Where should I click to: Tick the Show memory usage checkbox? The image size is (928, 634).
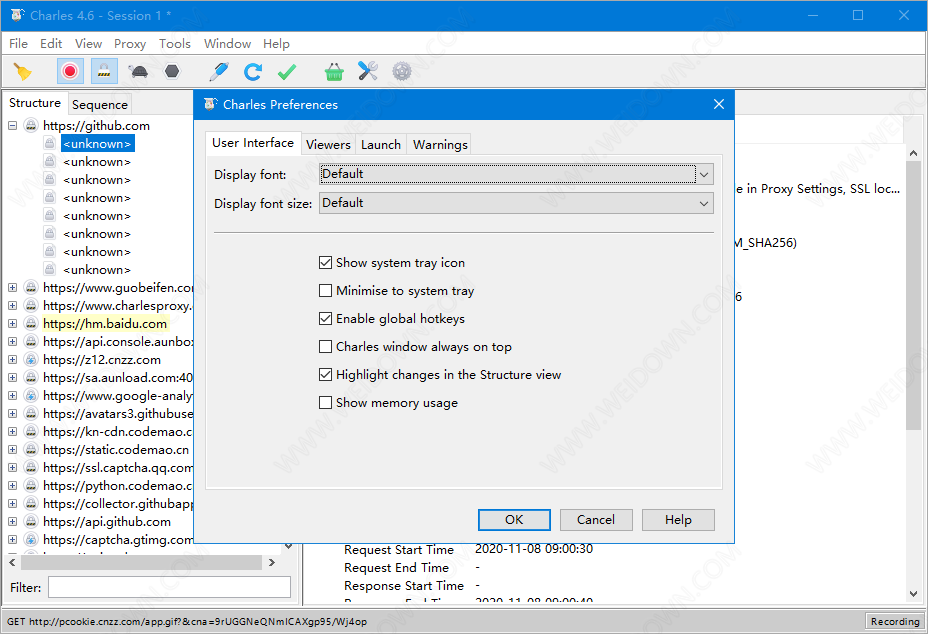point(326,403)
